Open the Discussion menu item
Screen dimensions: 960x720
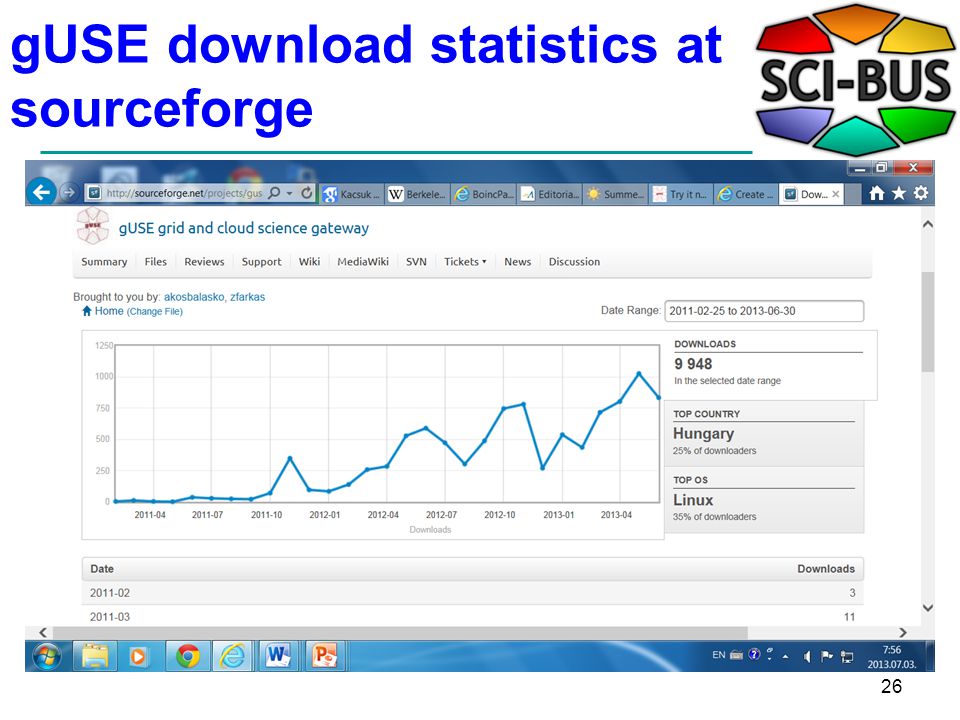[x=574, y=261]
